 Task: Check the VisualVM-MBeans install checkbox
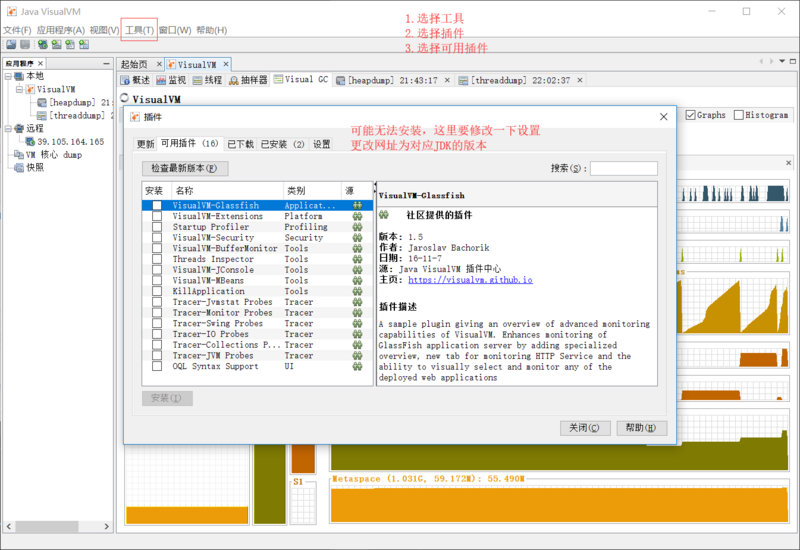[157, 280]
